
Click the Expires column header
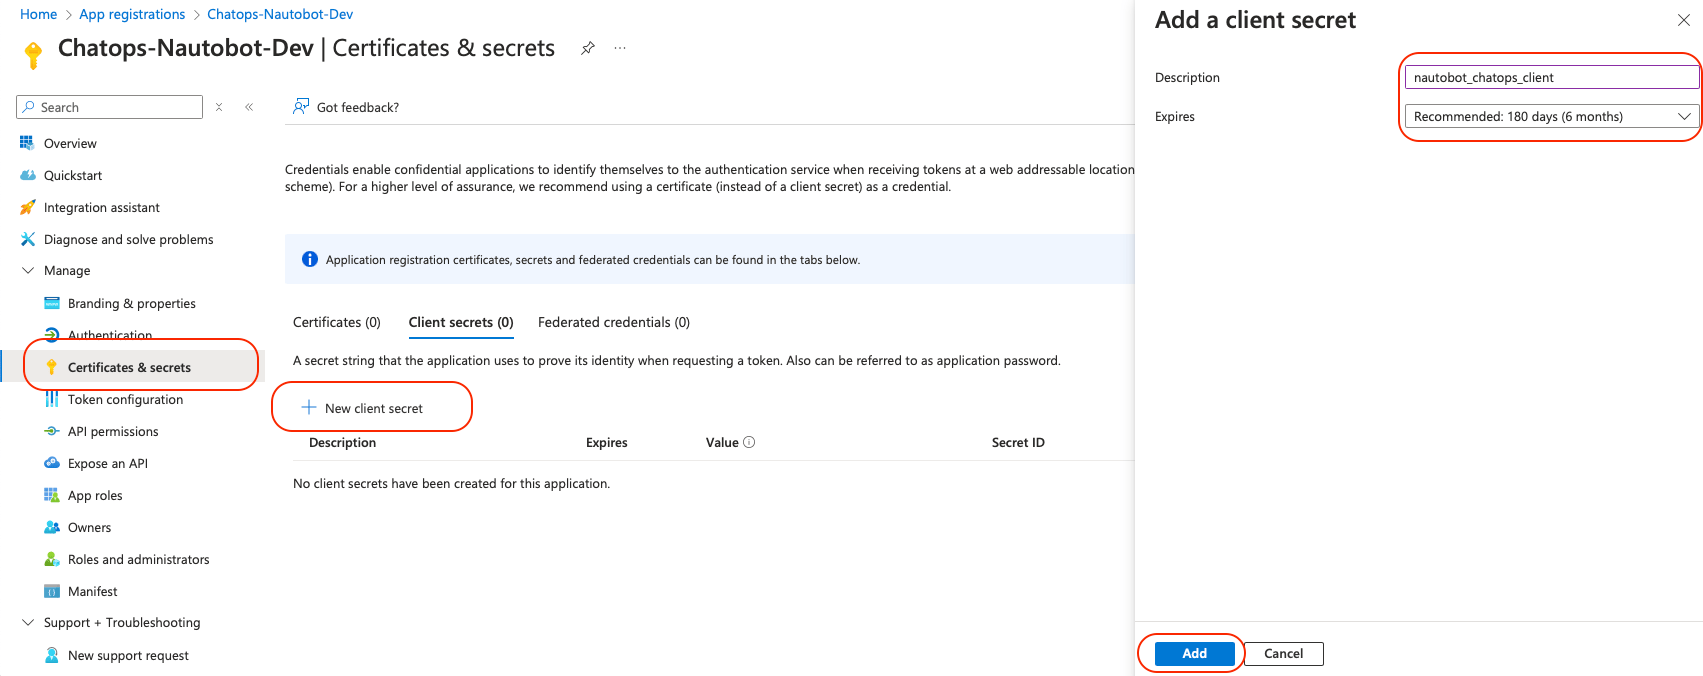[x=607, y=442]
